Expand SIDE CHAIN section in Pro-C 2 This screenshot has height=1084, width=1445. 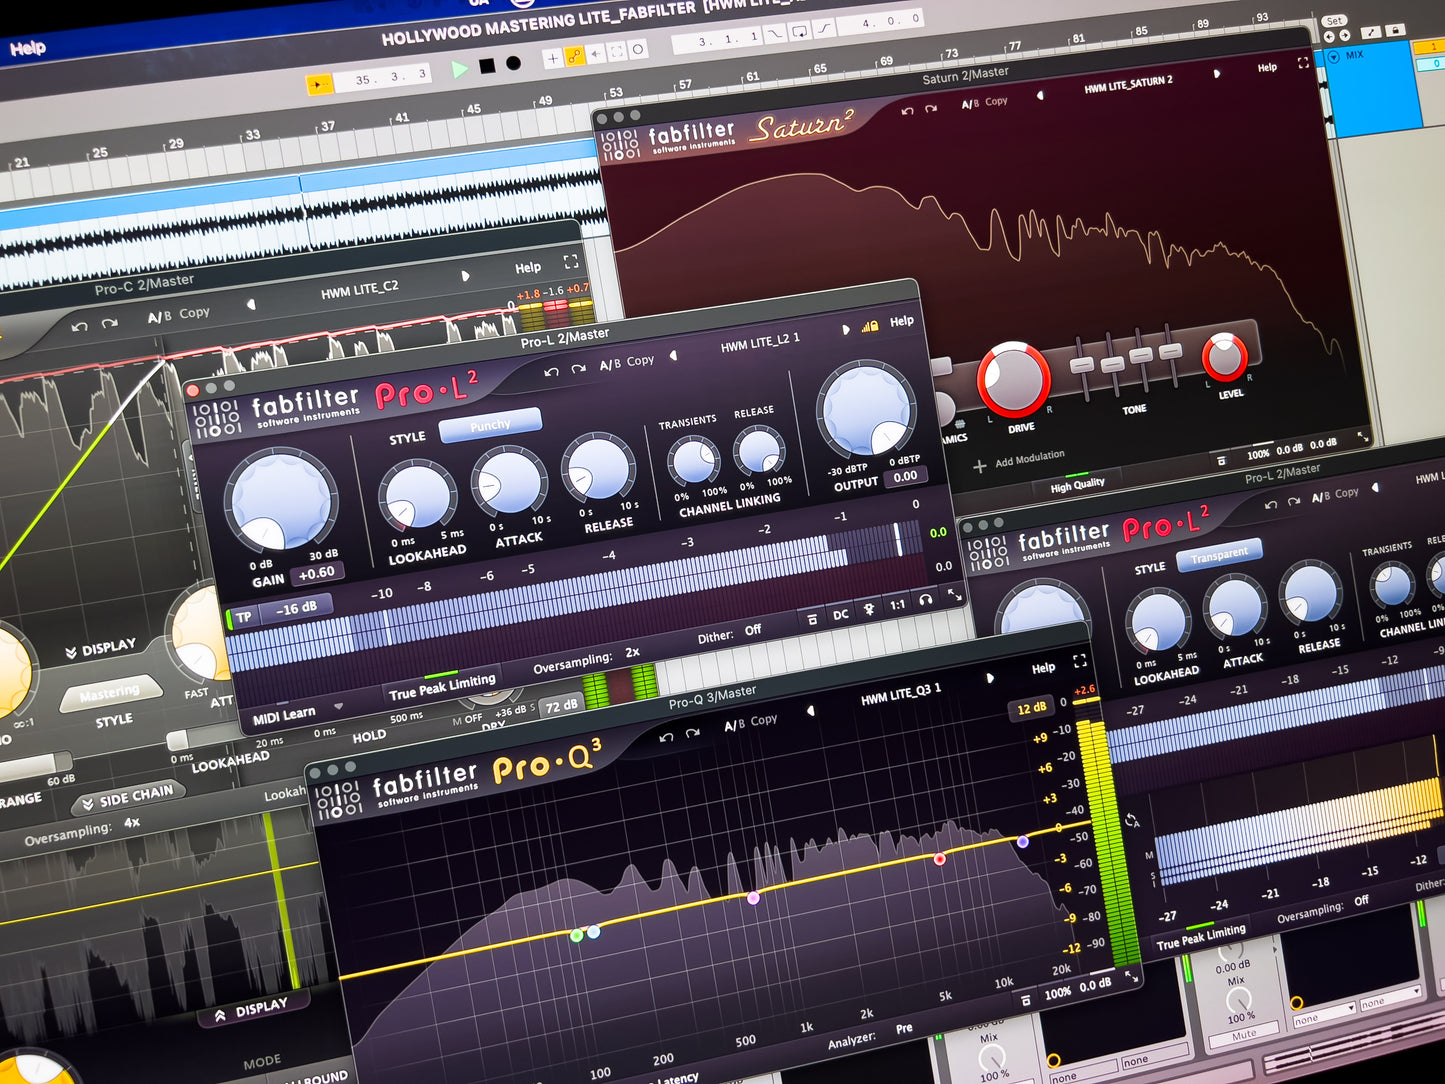127,799
